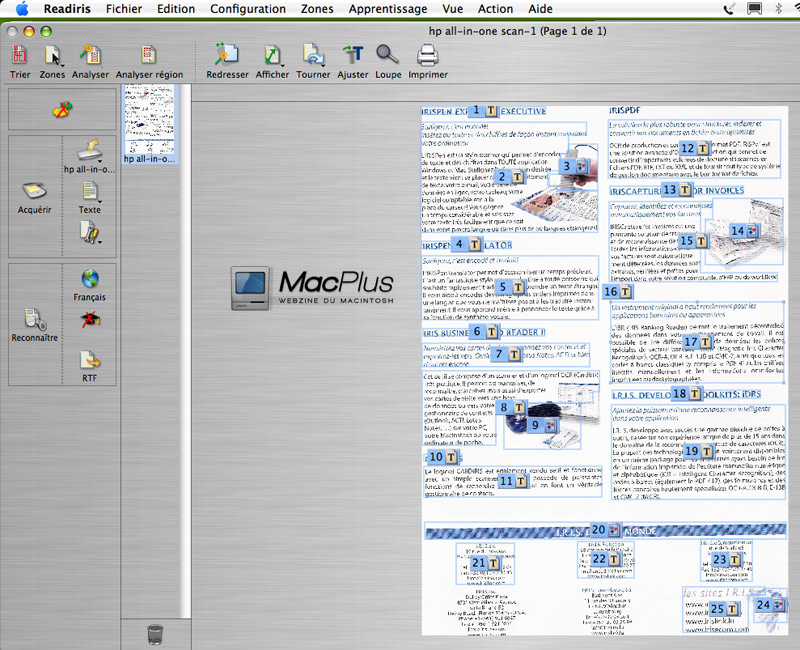Select the text zone 22 tag
Screen dimensions: 800x650
click(606, 559)
